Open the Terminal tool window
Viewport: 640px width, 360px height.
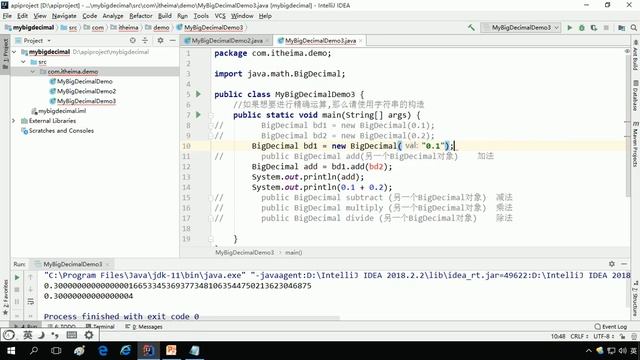pyautogui.click(x=100, y=327)
